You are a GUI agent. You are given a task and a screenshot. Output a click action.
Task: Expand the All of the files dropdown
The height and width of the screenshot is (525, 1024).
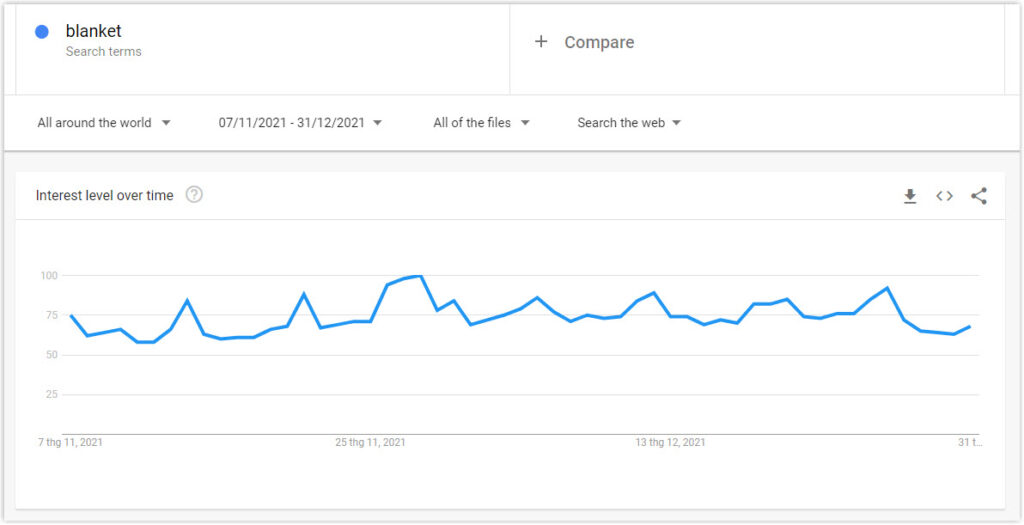point(481,123)
